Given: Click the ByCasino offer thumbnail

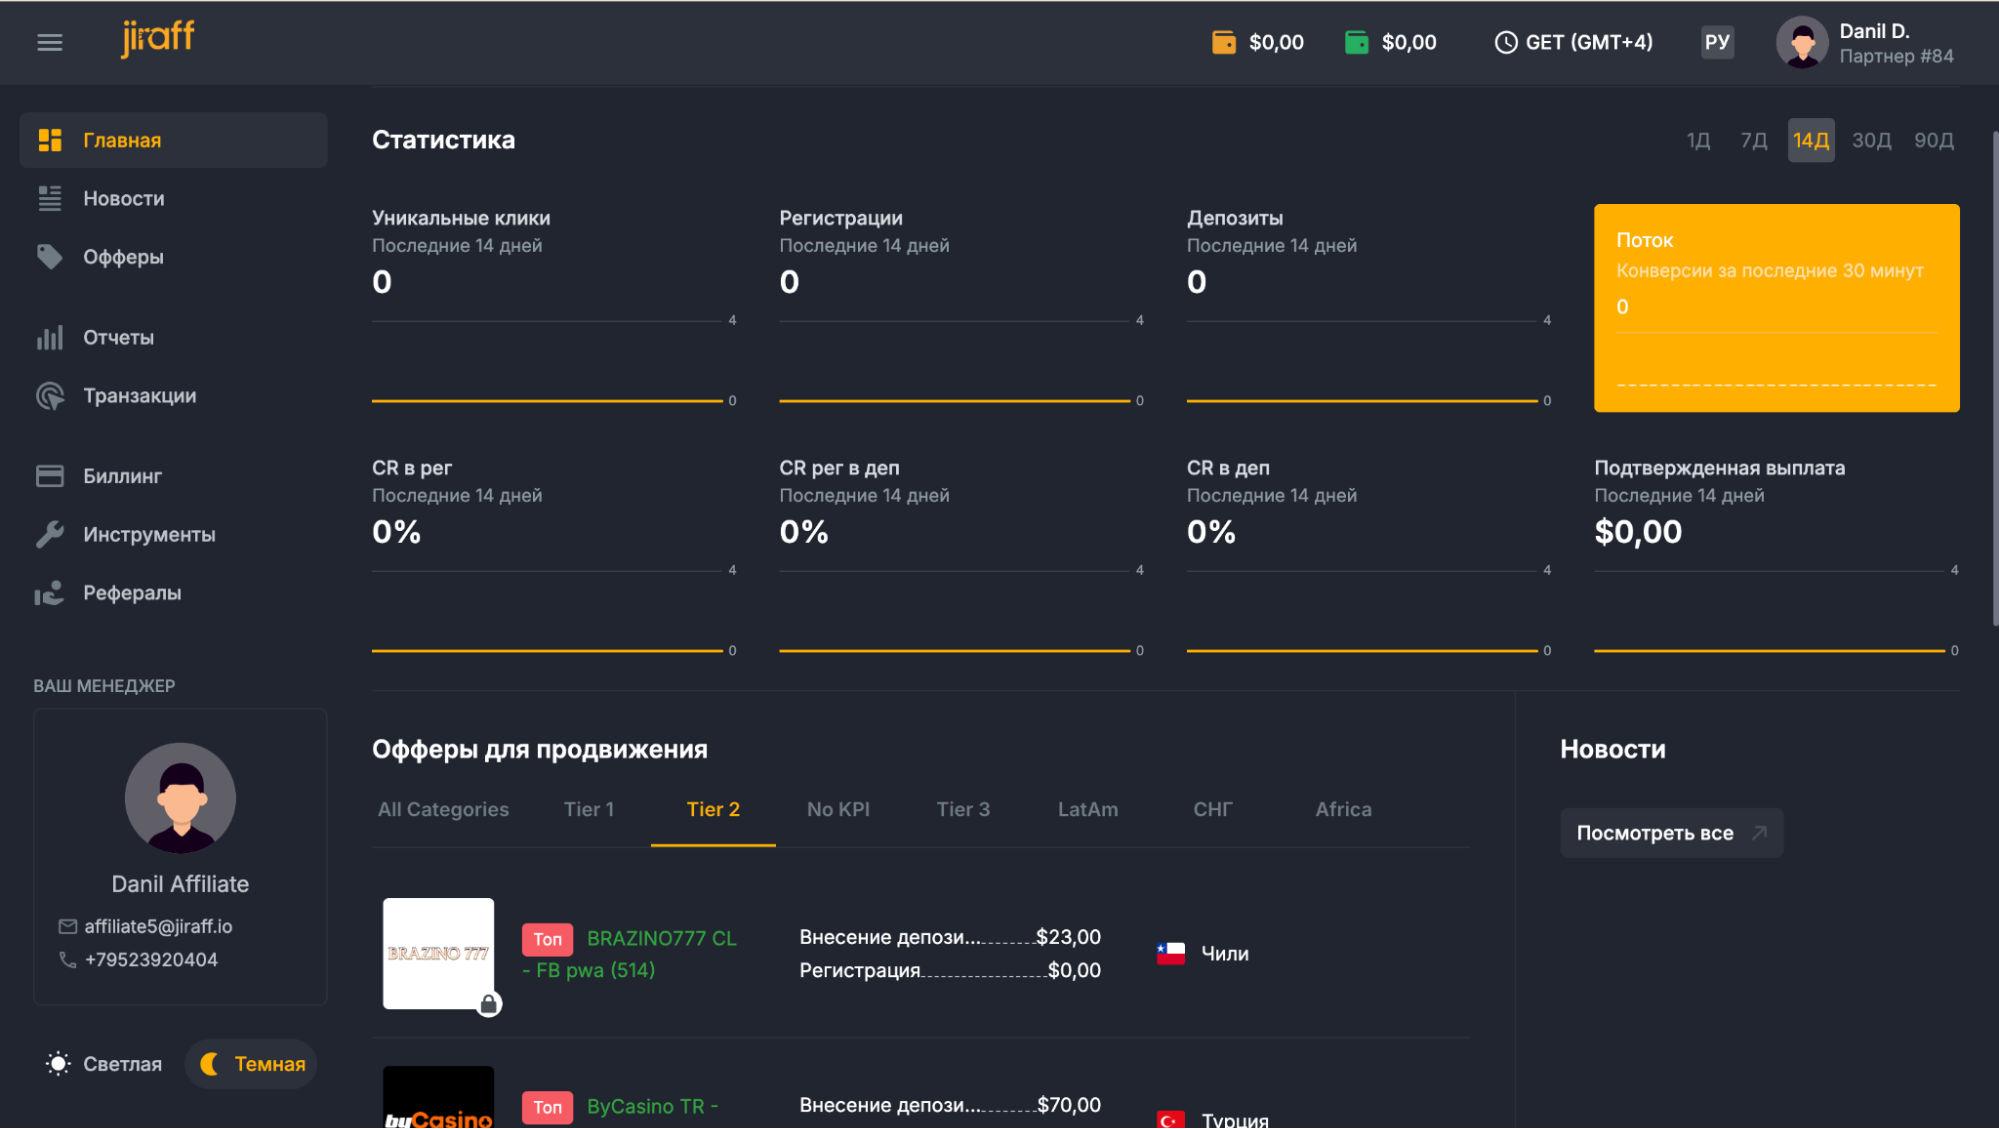Looking at the screenshot, I should tap(438, 1098).
